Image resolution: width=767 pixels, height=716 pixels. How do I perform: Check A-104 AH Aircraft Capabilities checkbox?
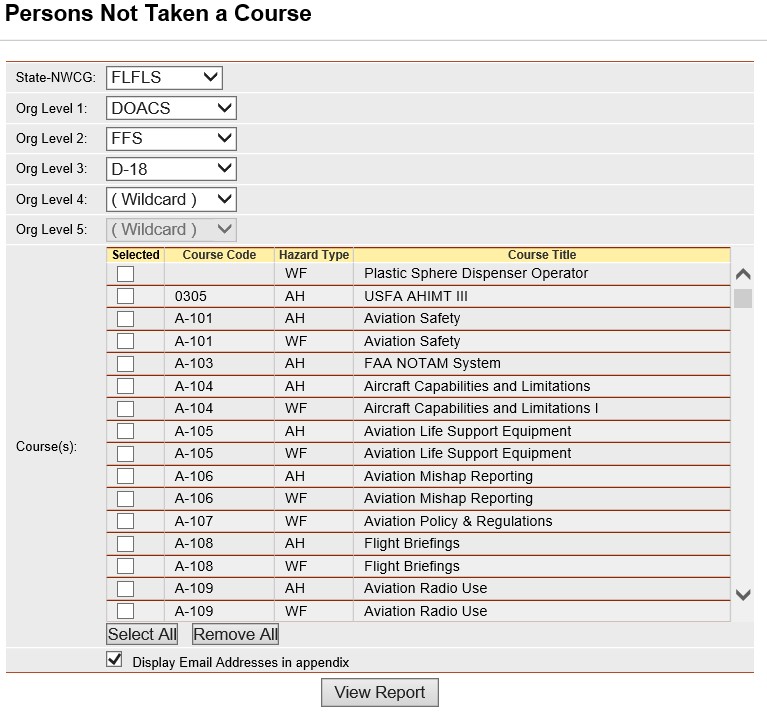pyautogui.click(x=125, y=386)
